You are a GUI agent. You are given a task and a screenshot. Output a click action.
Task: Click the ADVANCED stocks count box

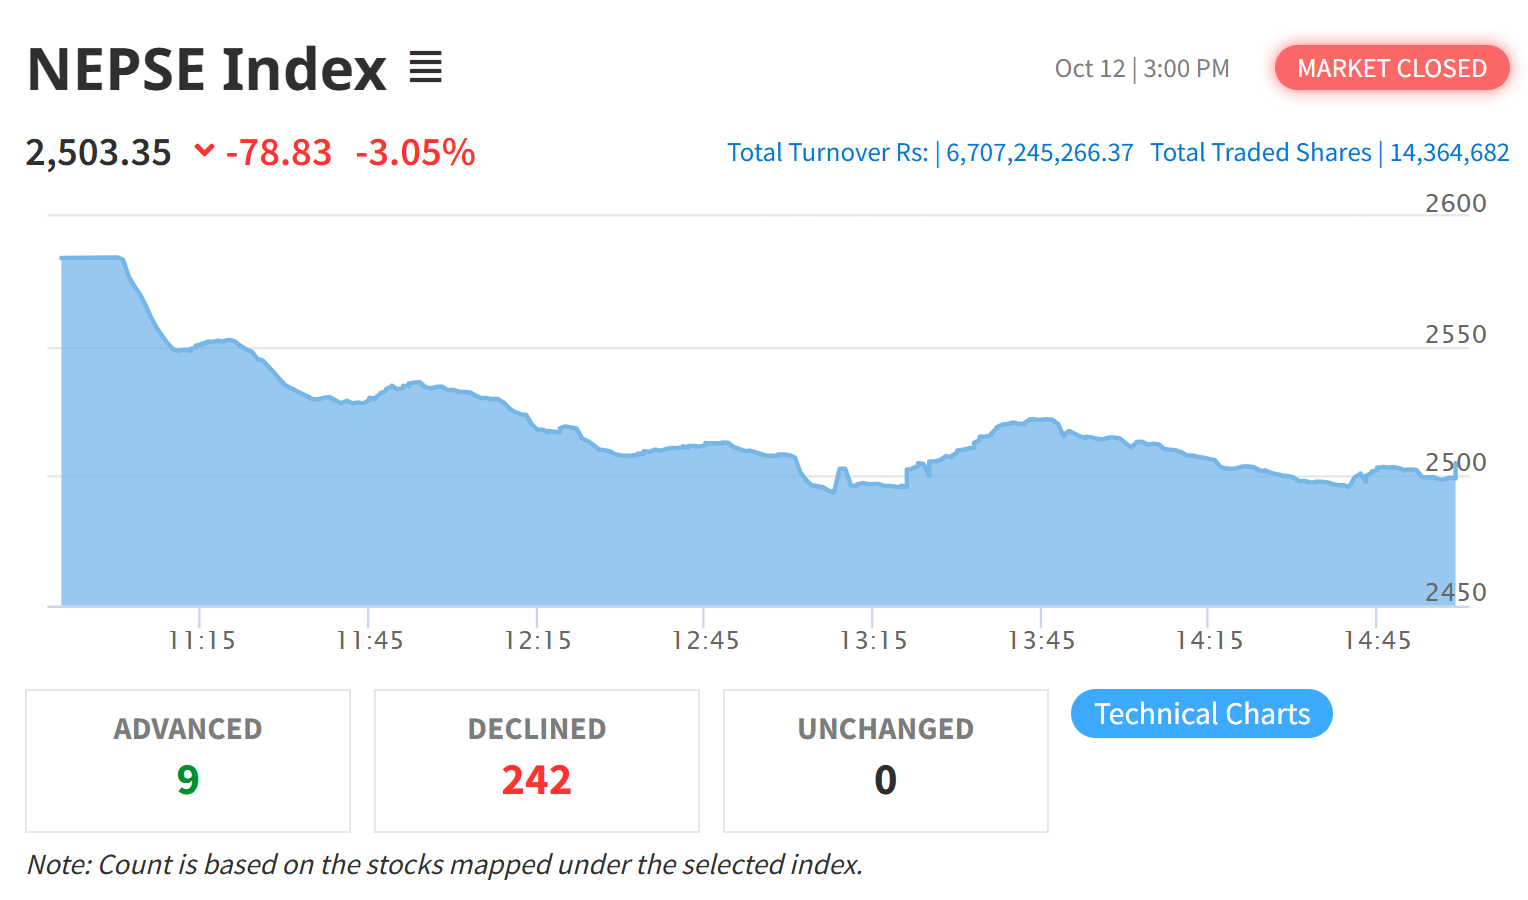(188, 760)
